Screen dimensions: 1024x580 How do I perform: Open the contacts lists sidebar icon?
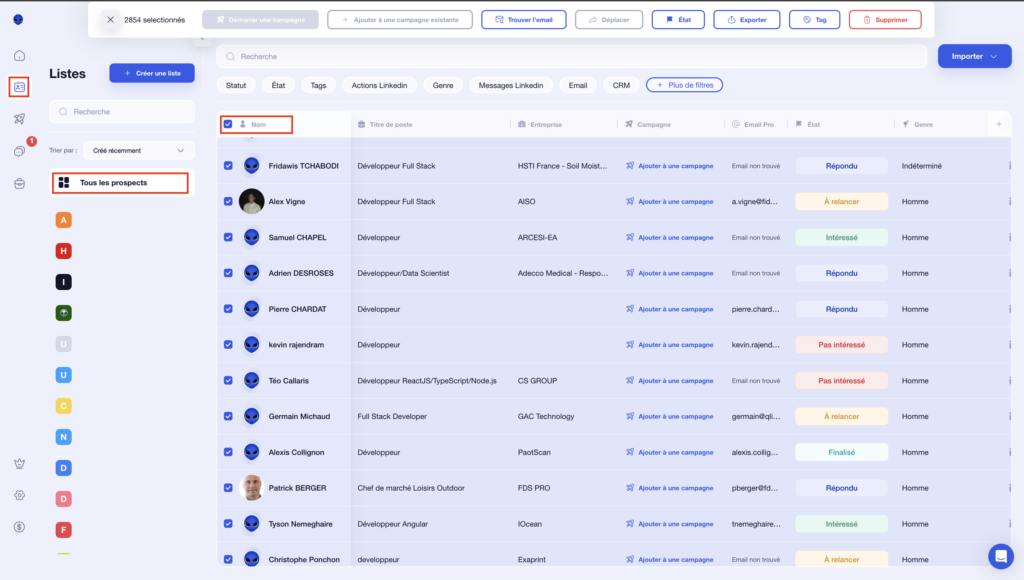tap(20, 87)
